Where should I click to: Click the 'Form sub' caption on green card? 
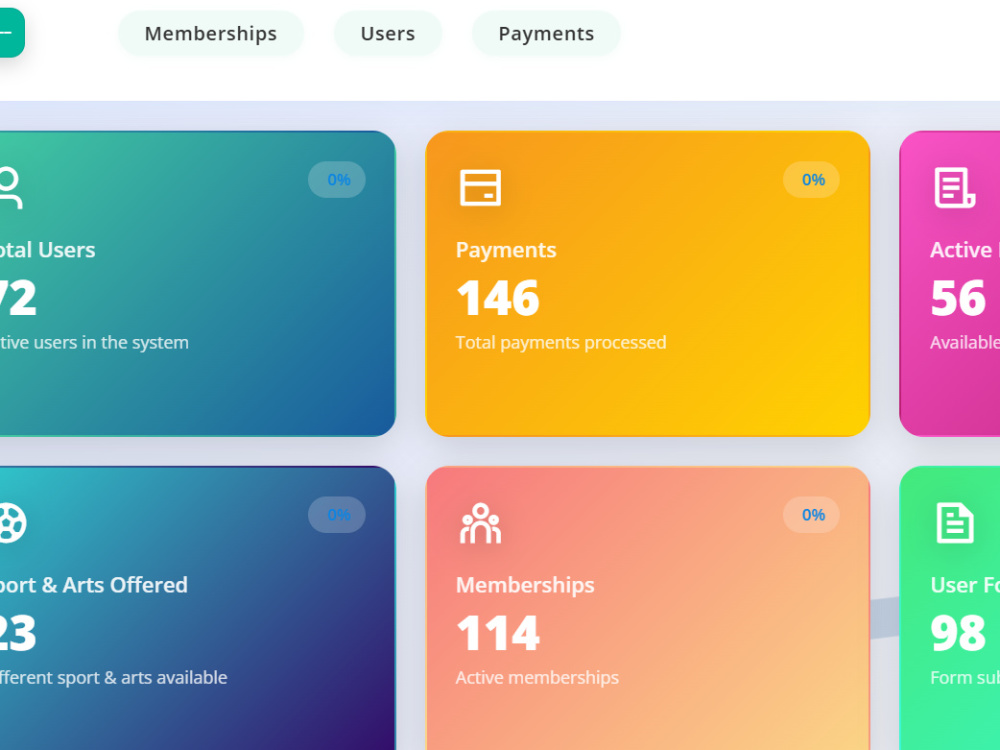pyautogui.click(x=964, y=677)
